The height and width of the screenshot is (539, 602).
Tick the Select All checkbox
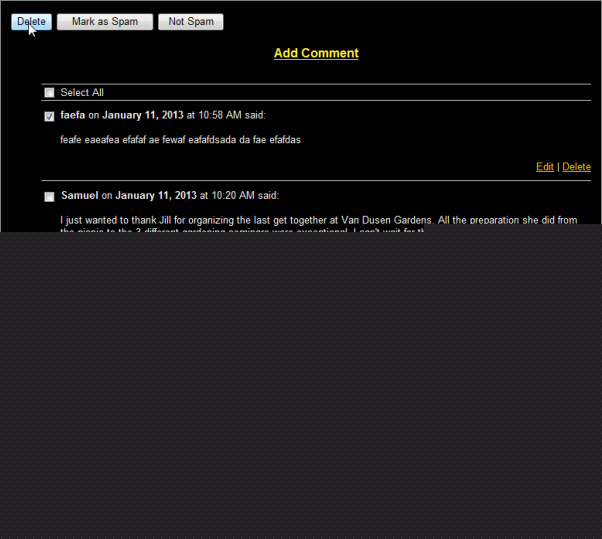pos(49,93)
